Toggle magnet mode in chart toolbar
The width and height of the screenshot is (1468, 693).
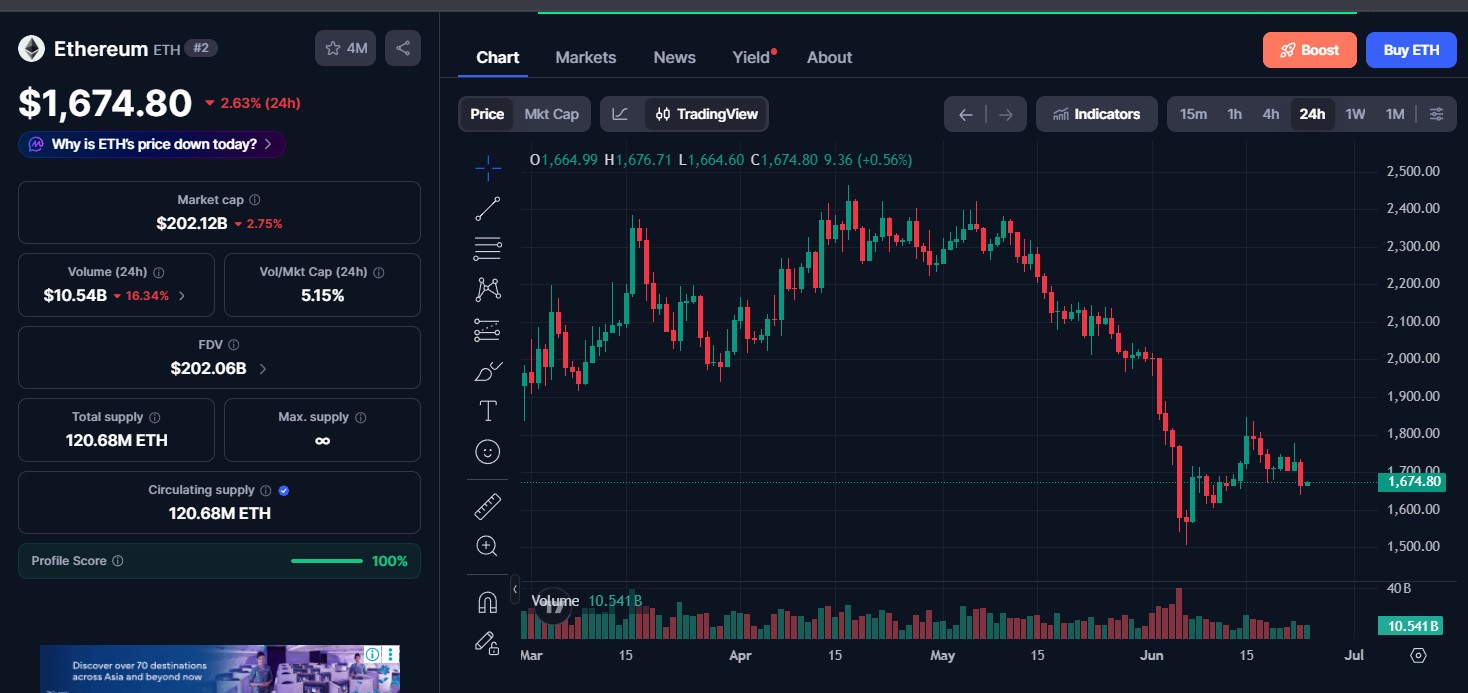pos(488,602)
